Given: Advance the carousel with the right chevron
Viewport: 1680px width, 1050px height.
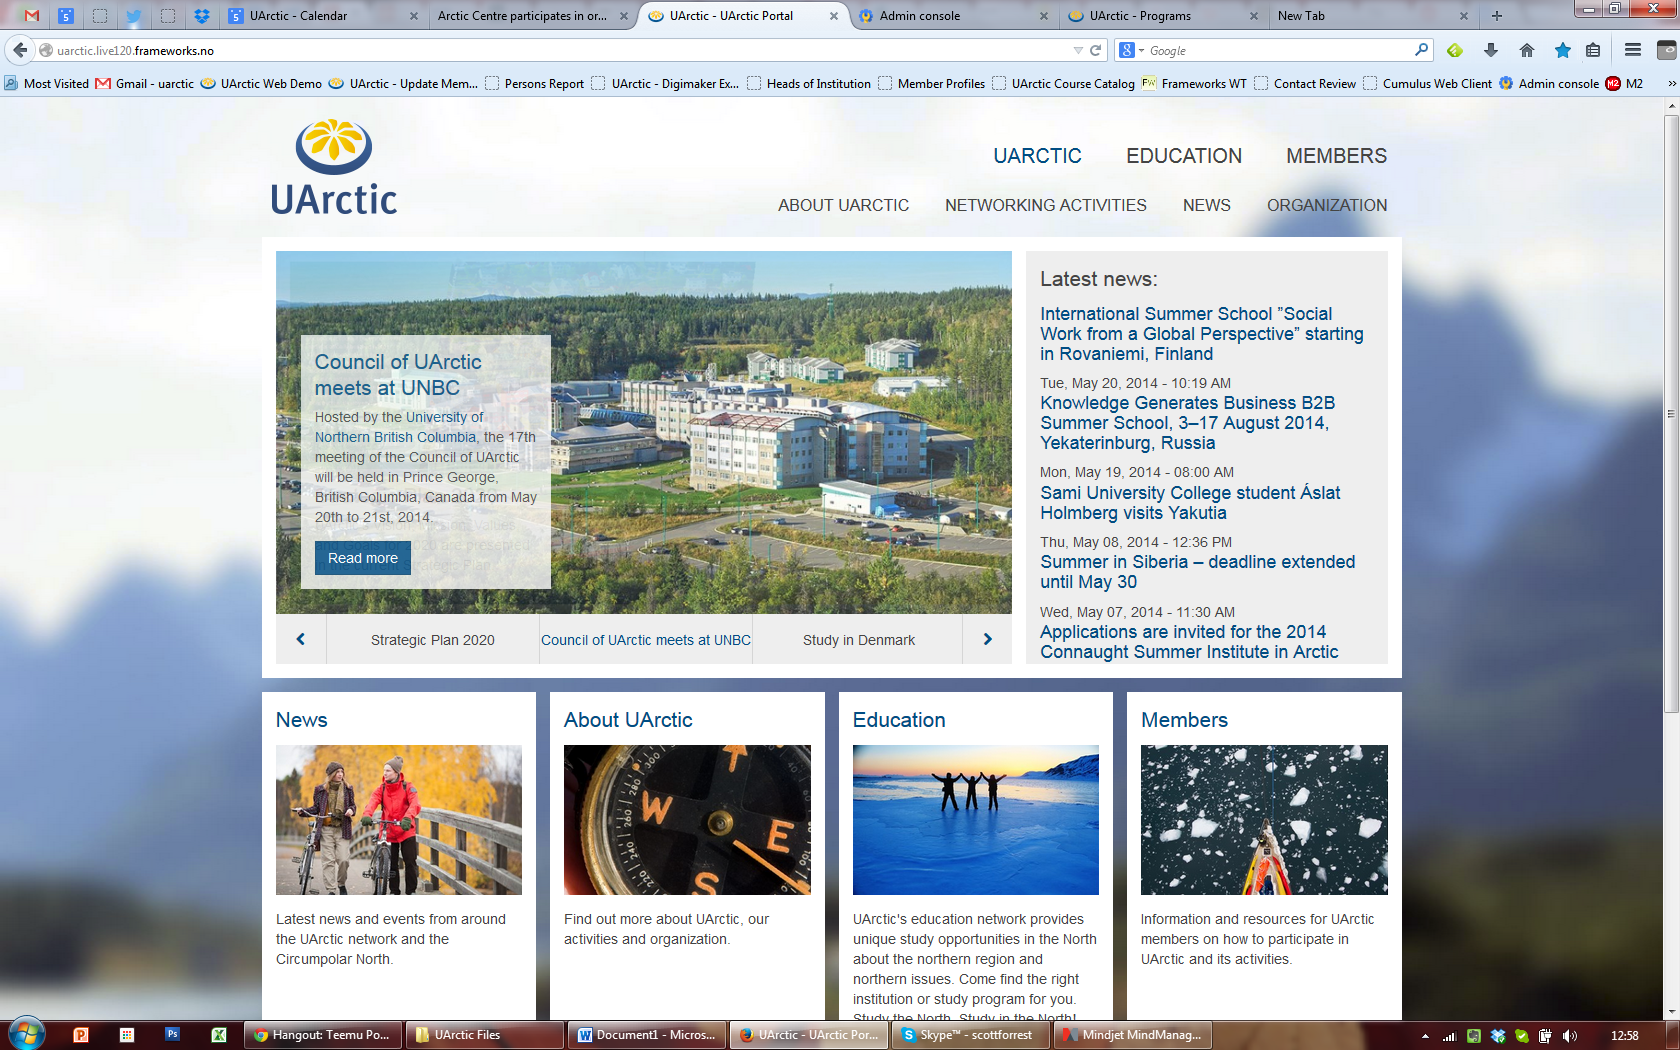Looking at the screenshot, I should pos(987,639).
